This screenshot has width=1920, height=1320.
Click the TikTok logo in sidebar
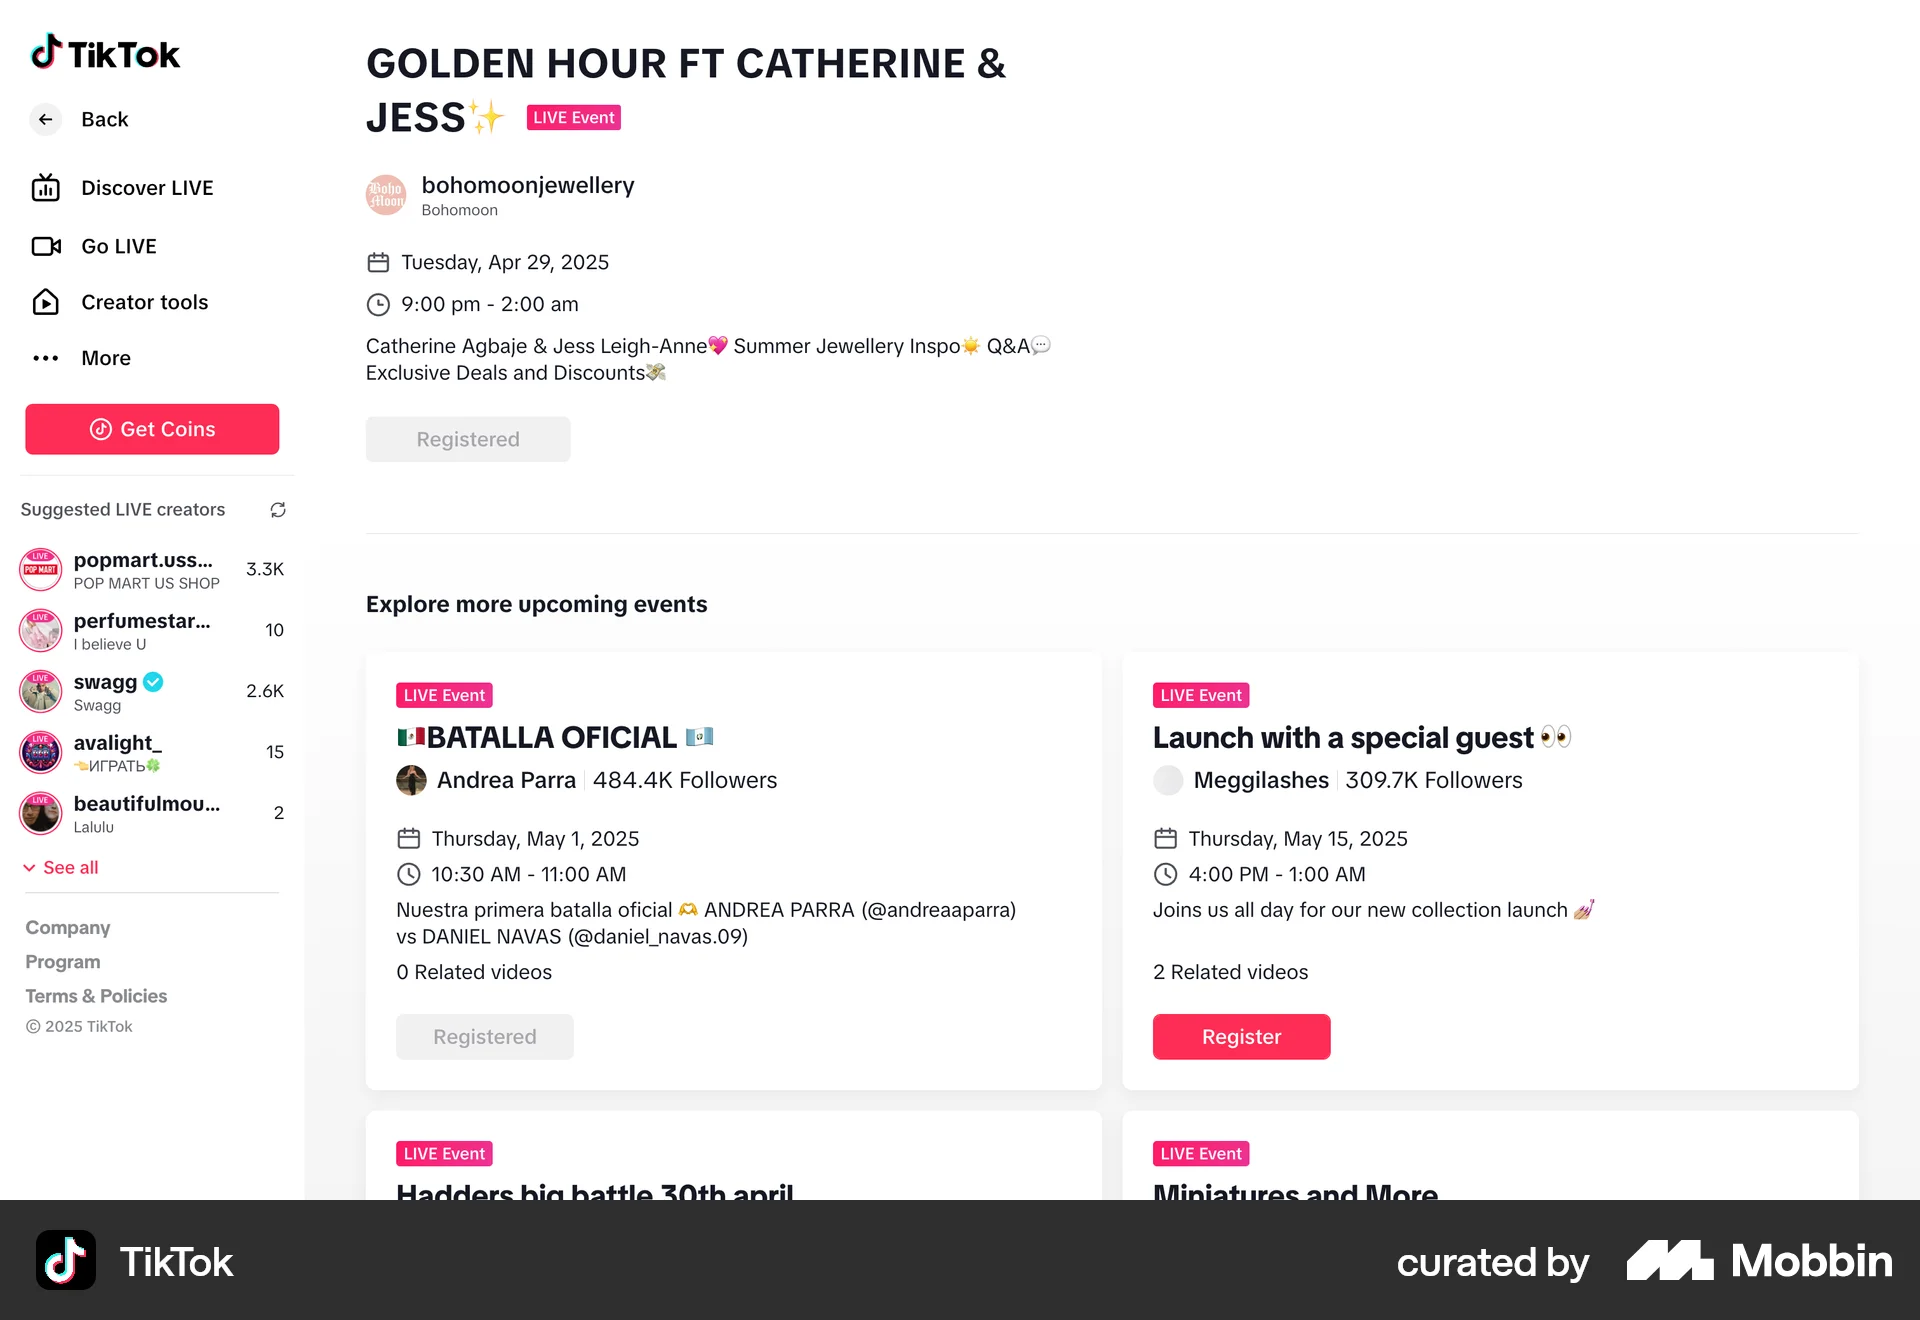(105, 53)
